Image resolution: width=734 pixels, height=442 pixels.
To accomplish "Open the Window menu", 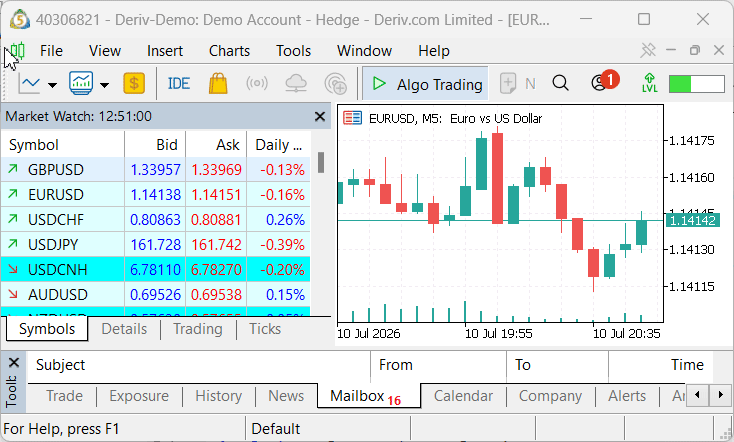I will [364, 51].
